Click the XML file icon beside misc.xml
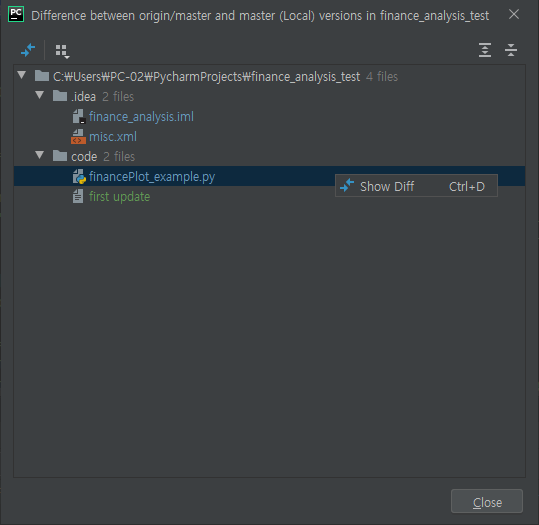Viewport: 539px width, 525px height. [78, 136]
